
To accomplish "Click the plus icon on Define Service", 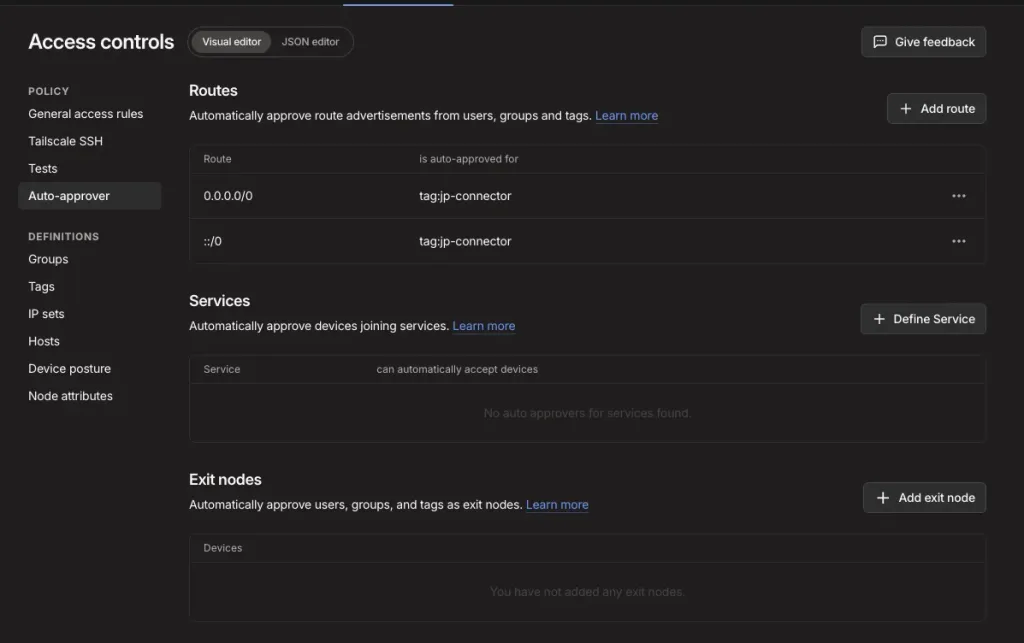I will (879, 319).
